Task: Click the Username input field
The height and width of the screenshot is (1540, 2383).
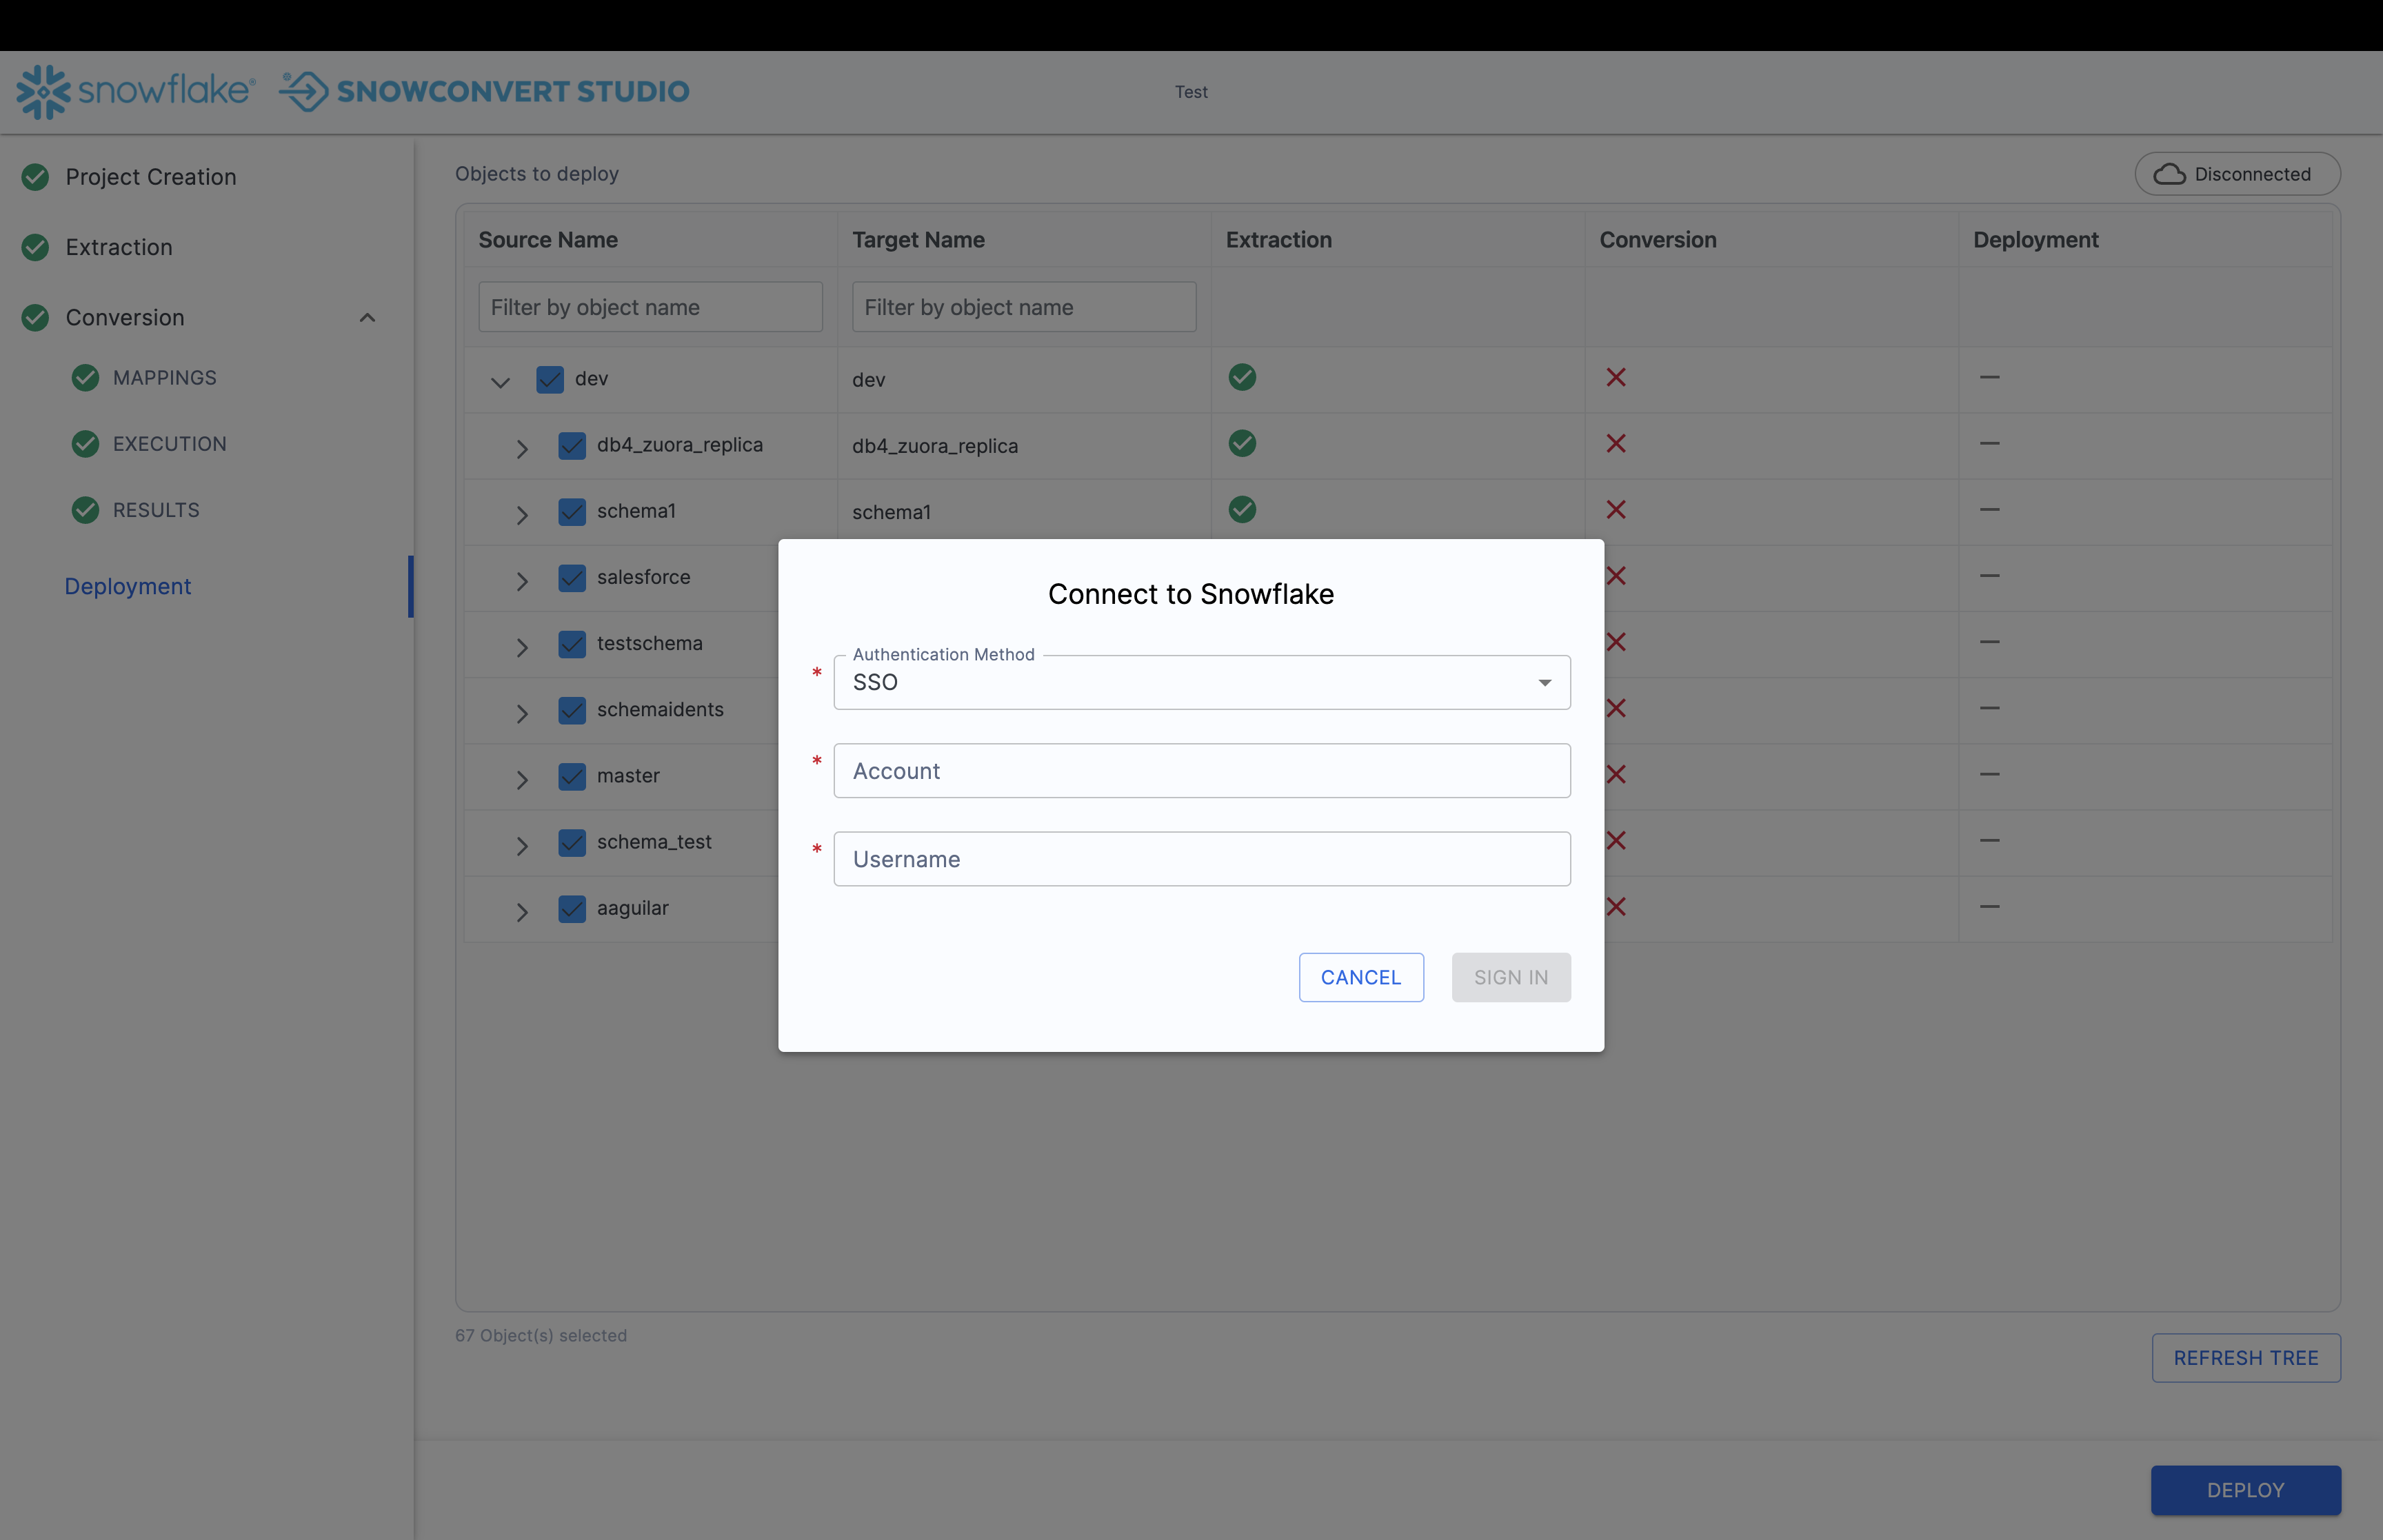Action: [x=1202, y=859]
